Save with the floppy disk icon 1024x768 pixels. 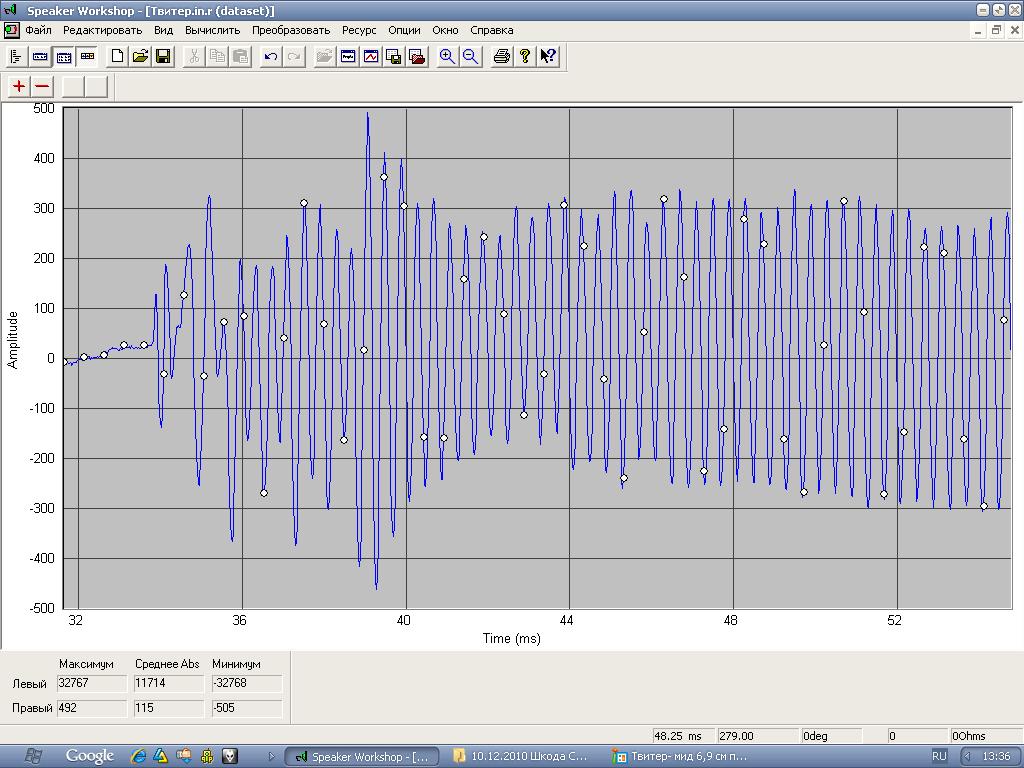(x=163, y=57)
